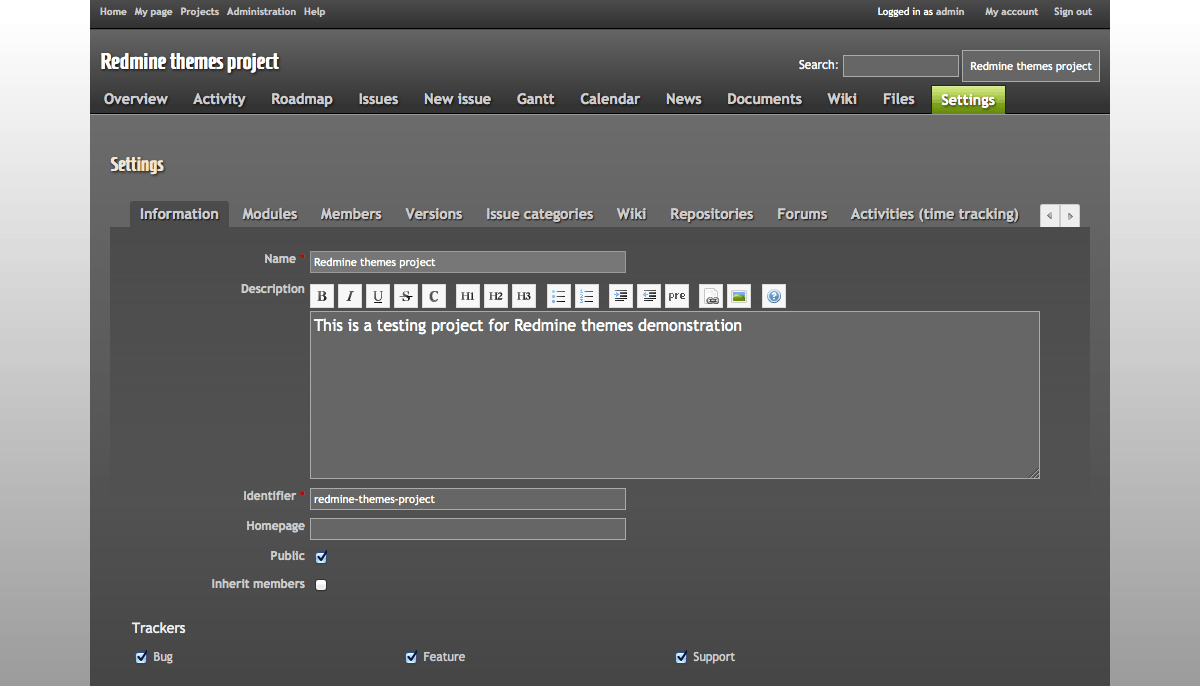Open the Gantt chart menu item
Image resolution: width=1200 pixels, height=686 pixels.
[x=536, y=99]
